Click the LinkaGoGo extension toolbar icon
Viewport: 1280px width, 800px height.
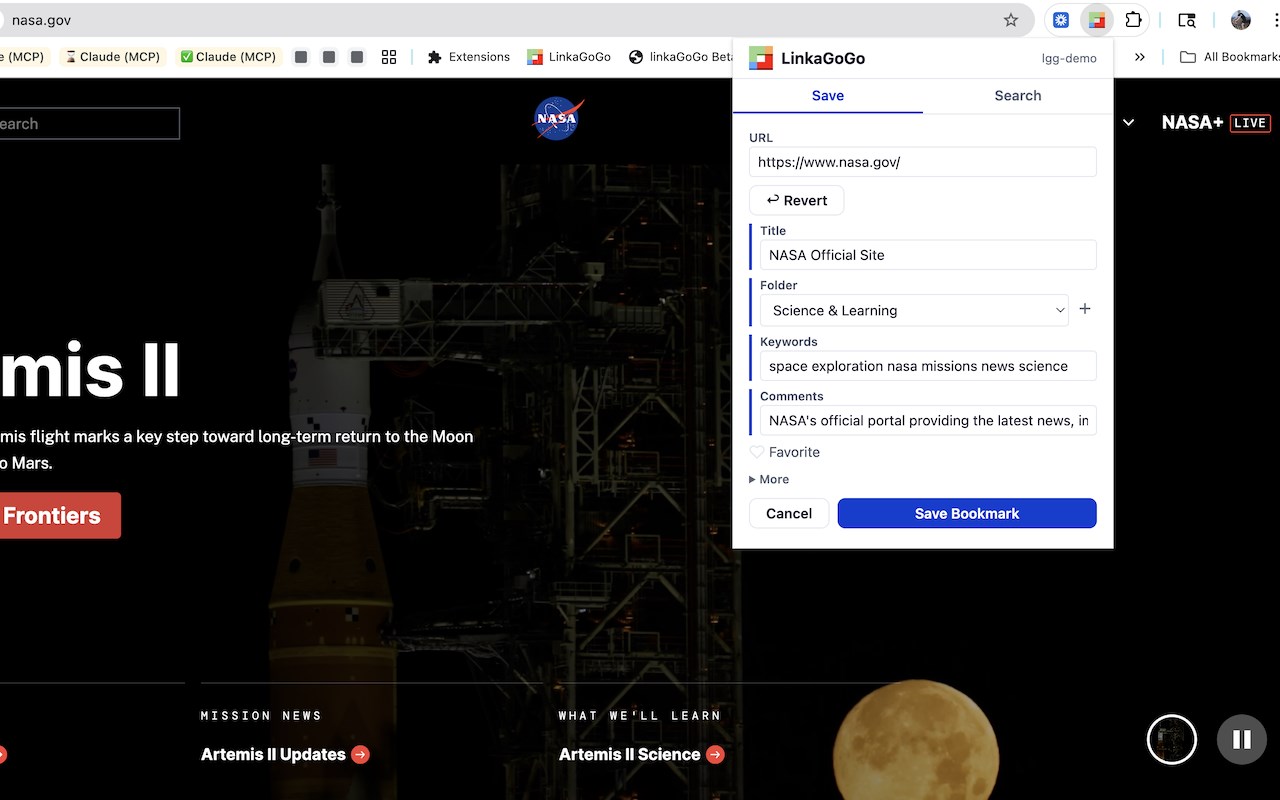click(1097, 20)
